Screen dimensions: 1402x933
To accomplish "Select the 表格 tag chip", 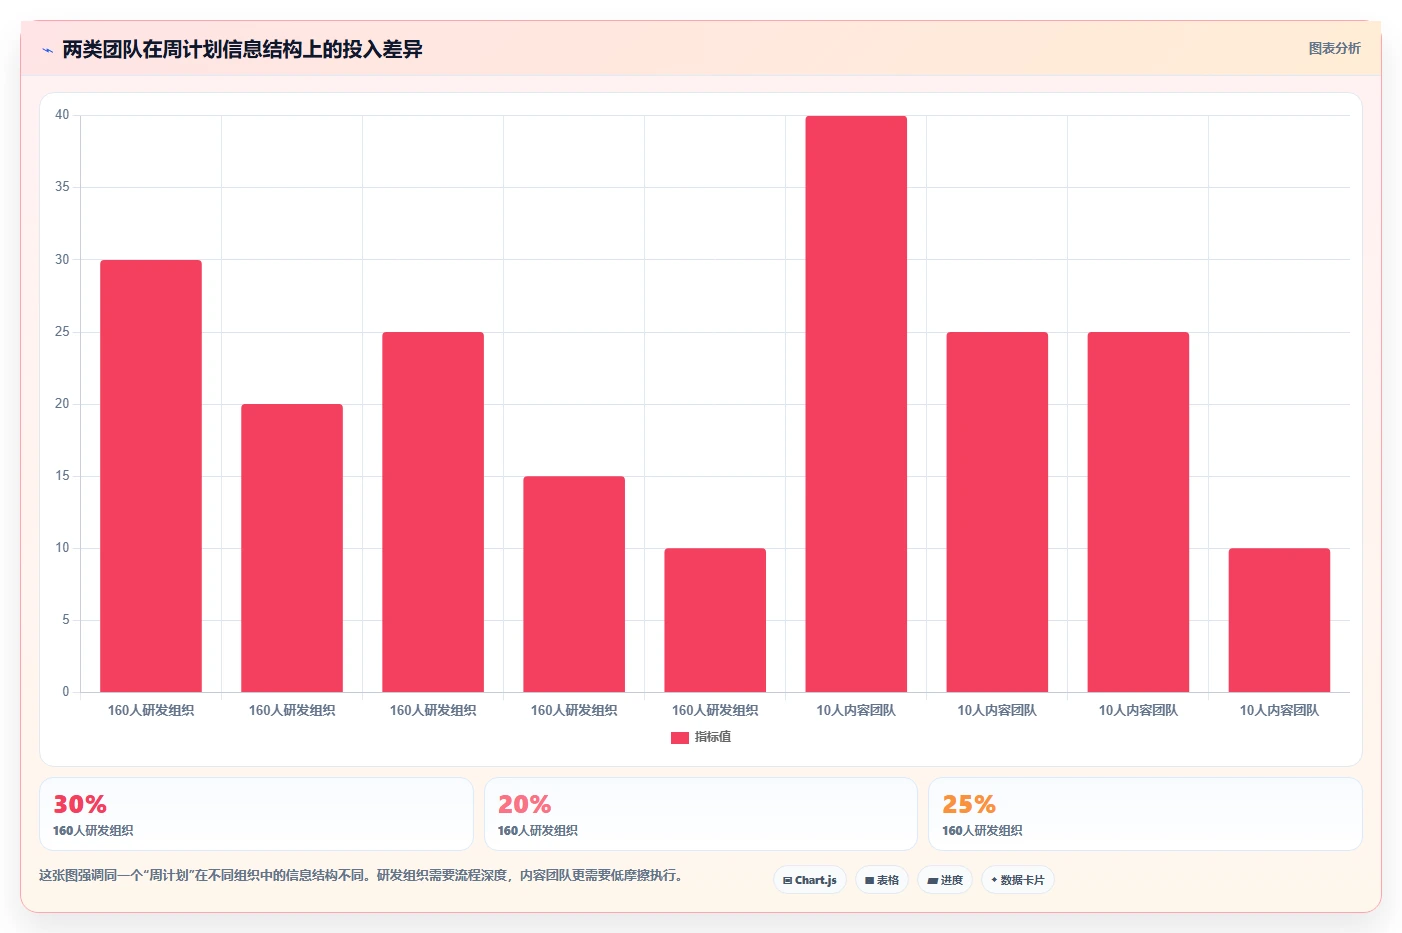I will point(882,880).
